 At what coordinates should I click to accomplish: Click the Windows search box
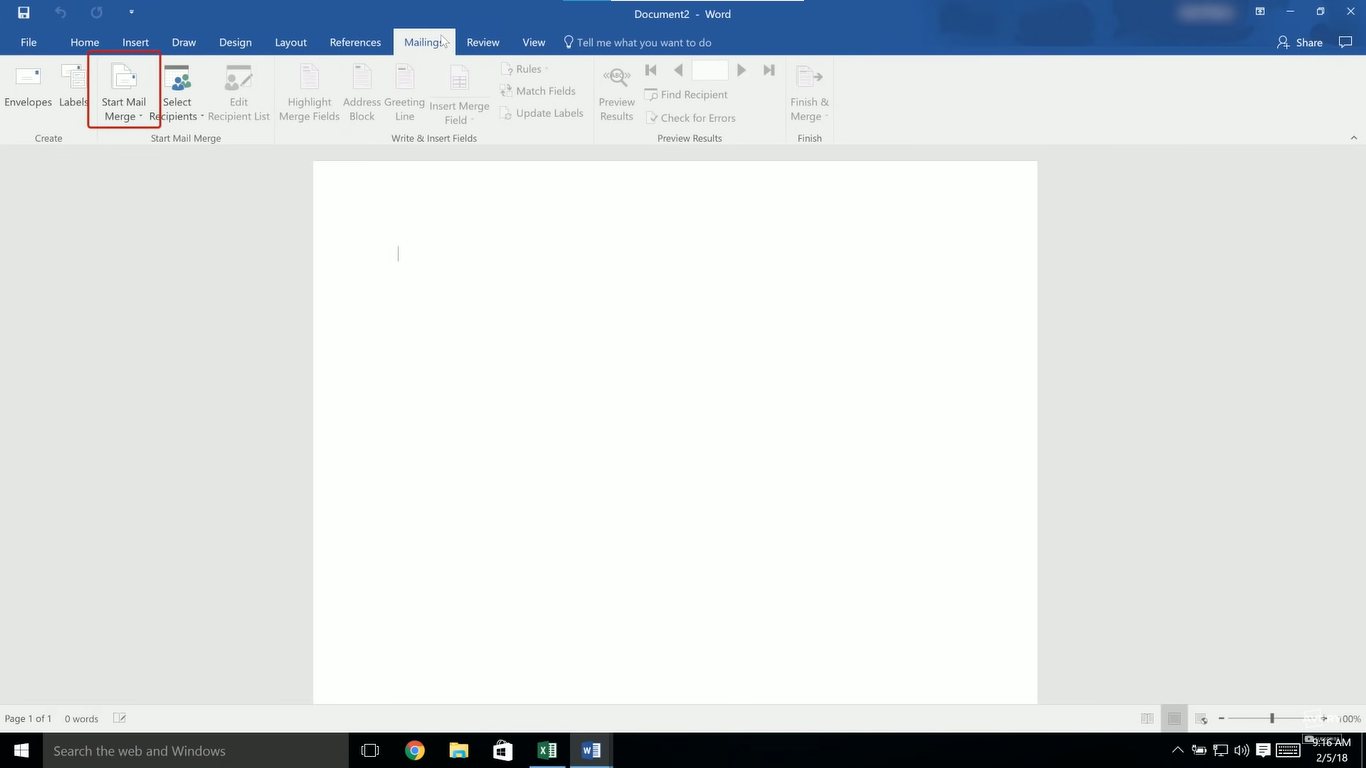click(195, 750)
